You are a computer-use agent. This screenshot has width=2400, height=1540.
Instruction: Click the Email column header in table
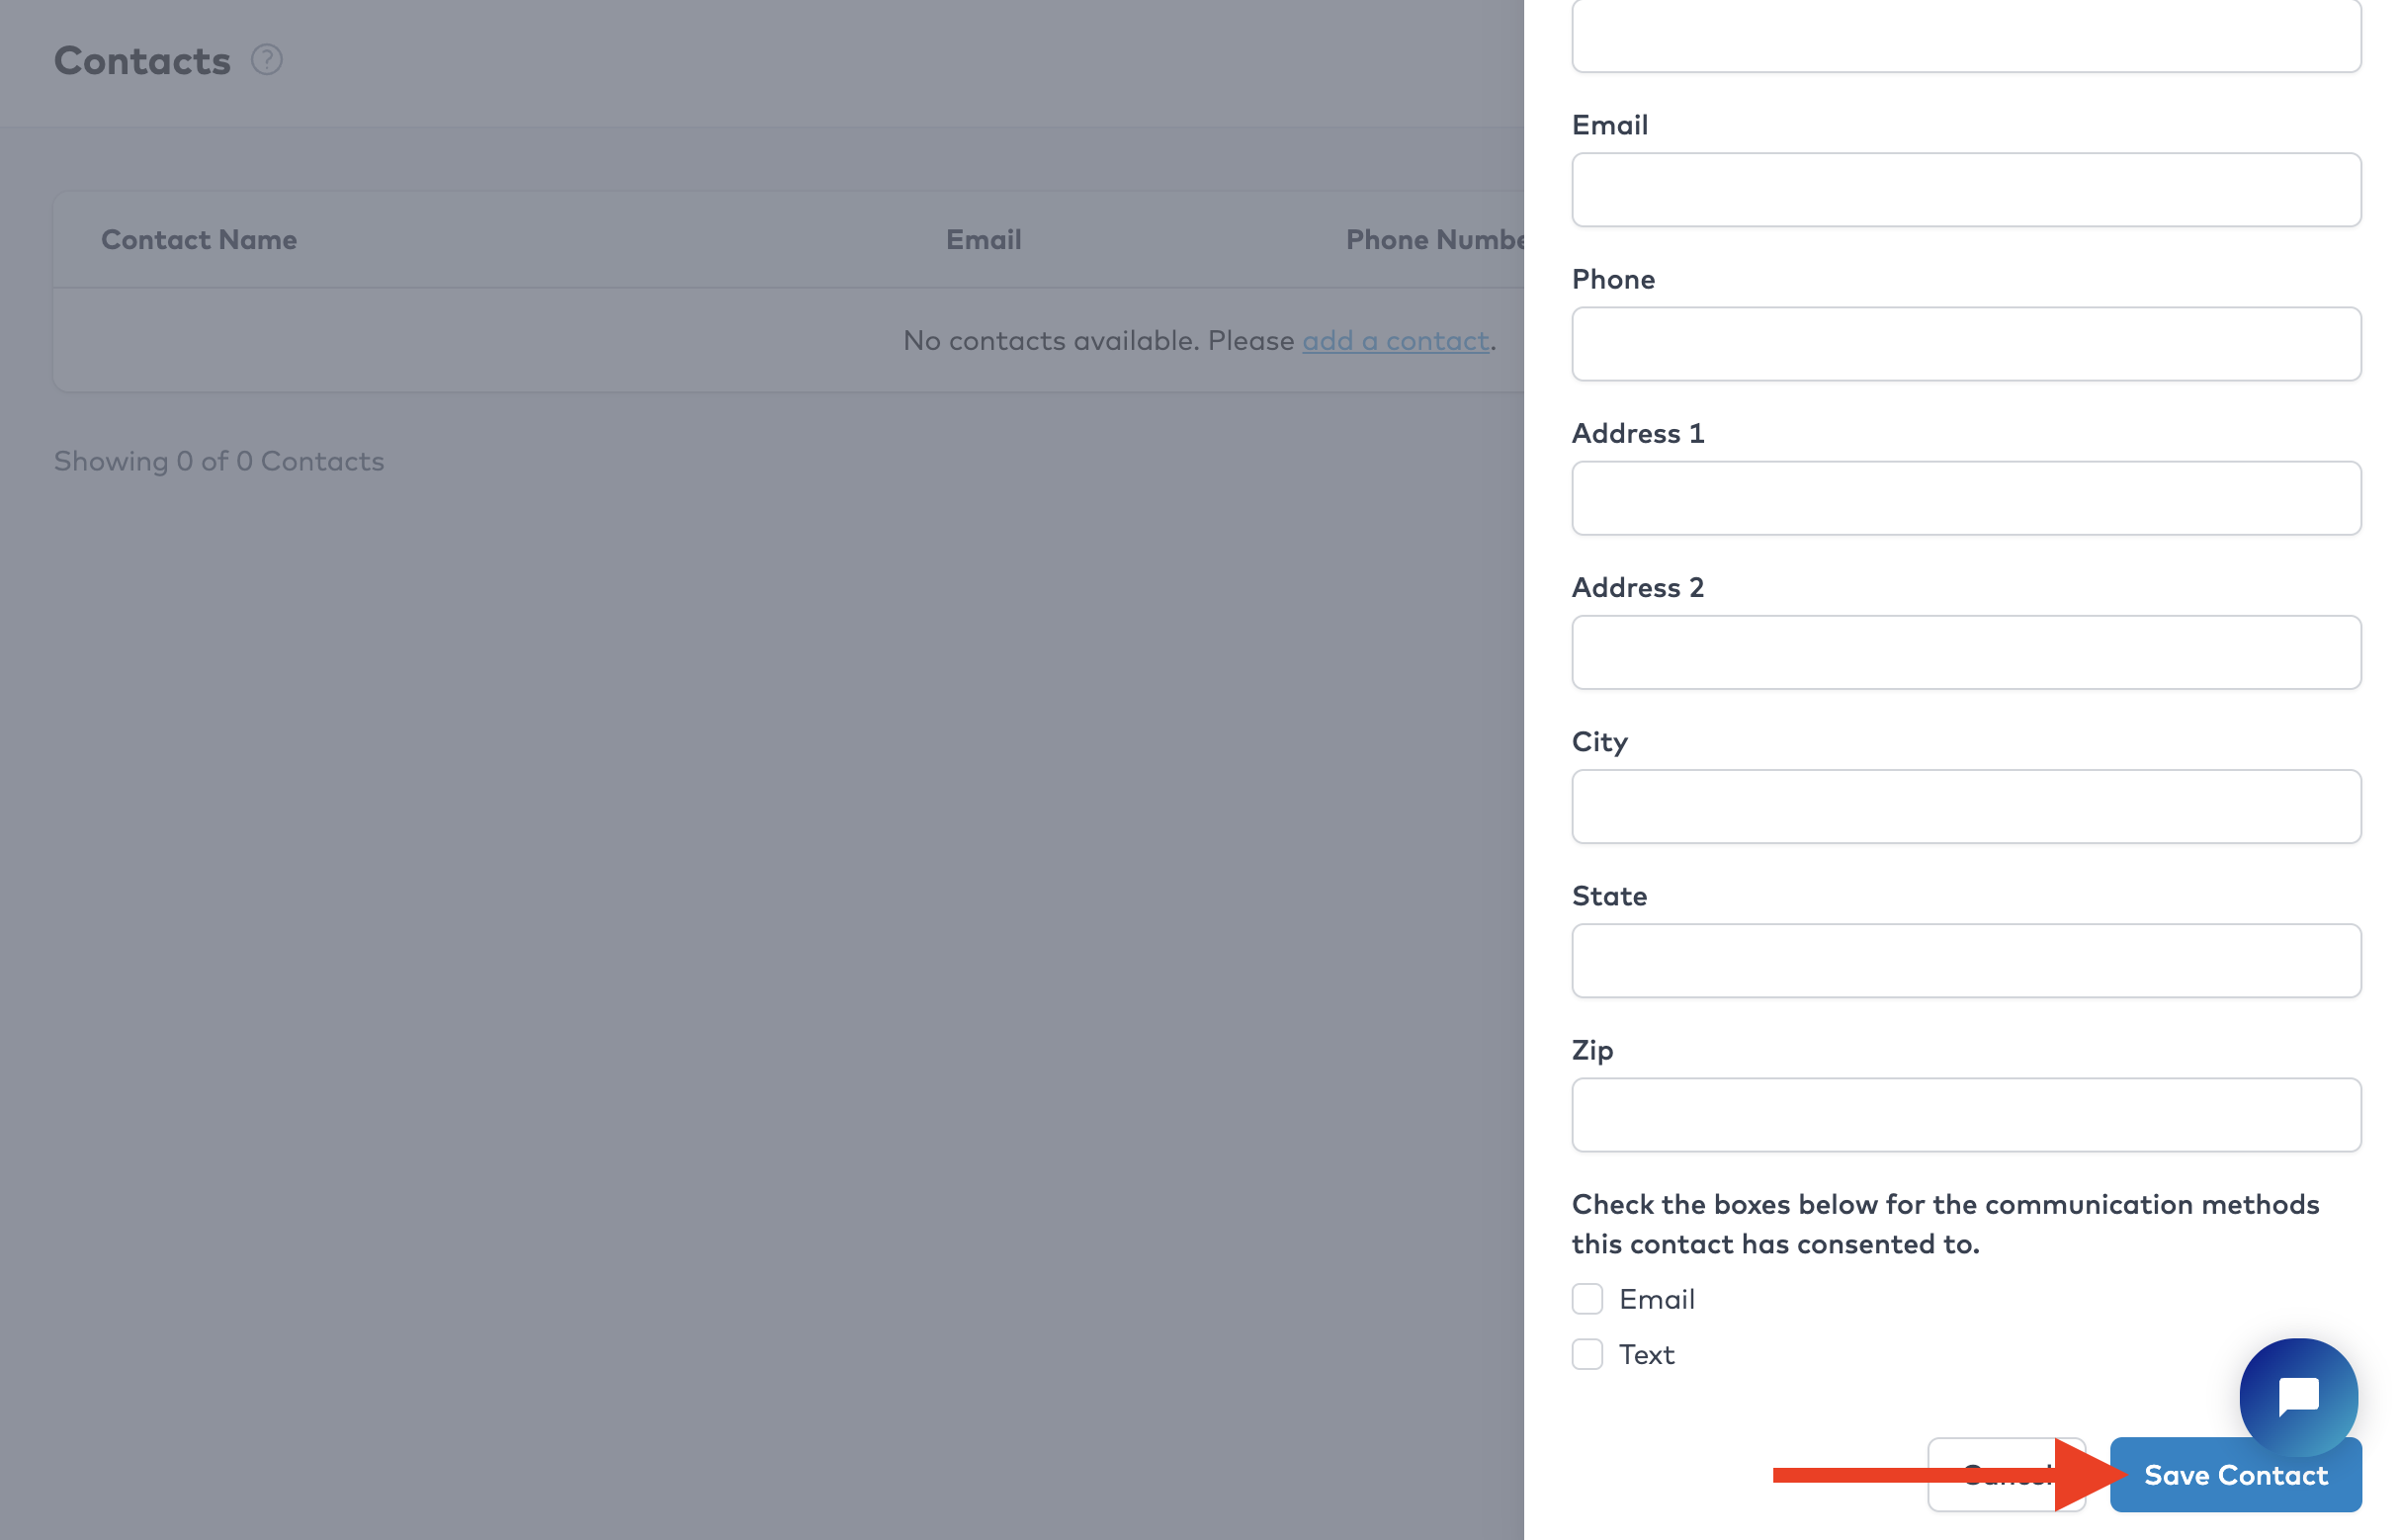(983, 240)
